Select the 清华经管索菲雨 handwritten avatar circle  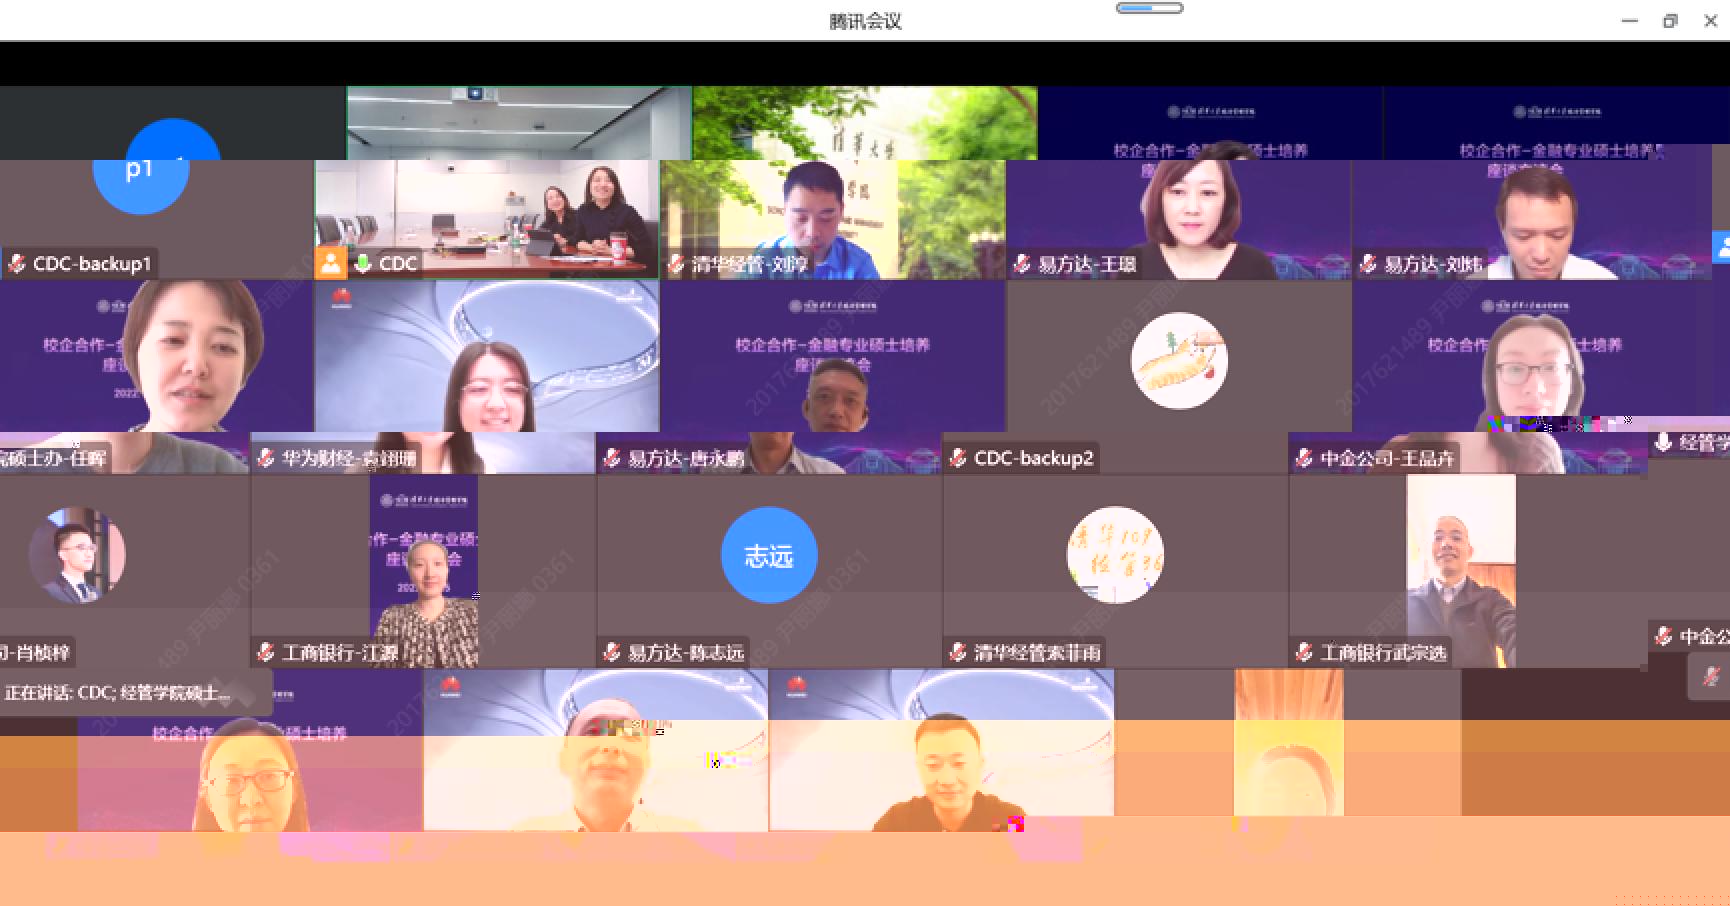point(1115,555)
